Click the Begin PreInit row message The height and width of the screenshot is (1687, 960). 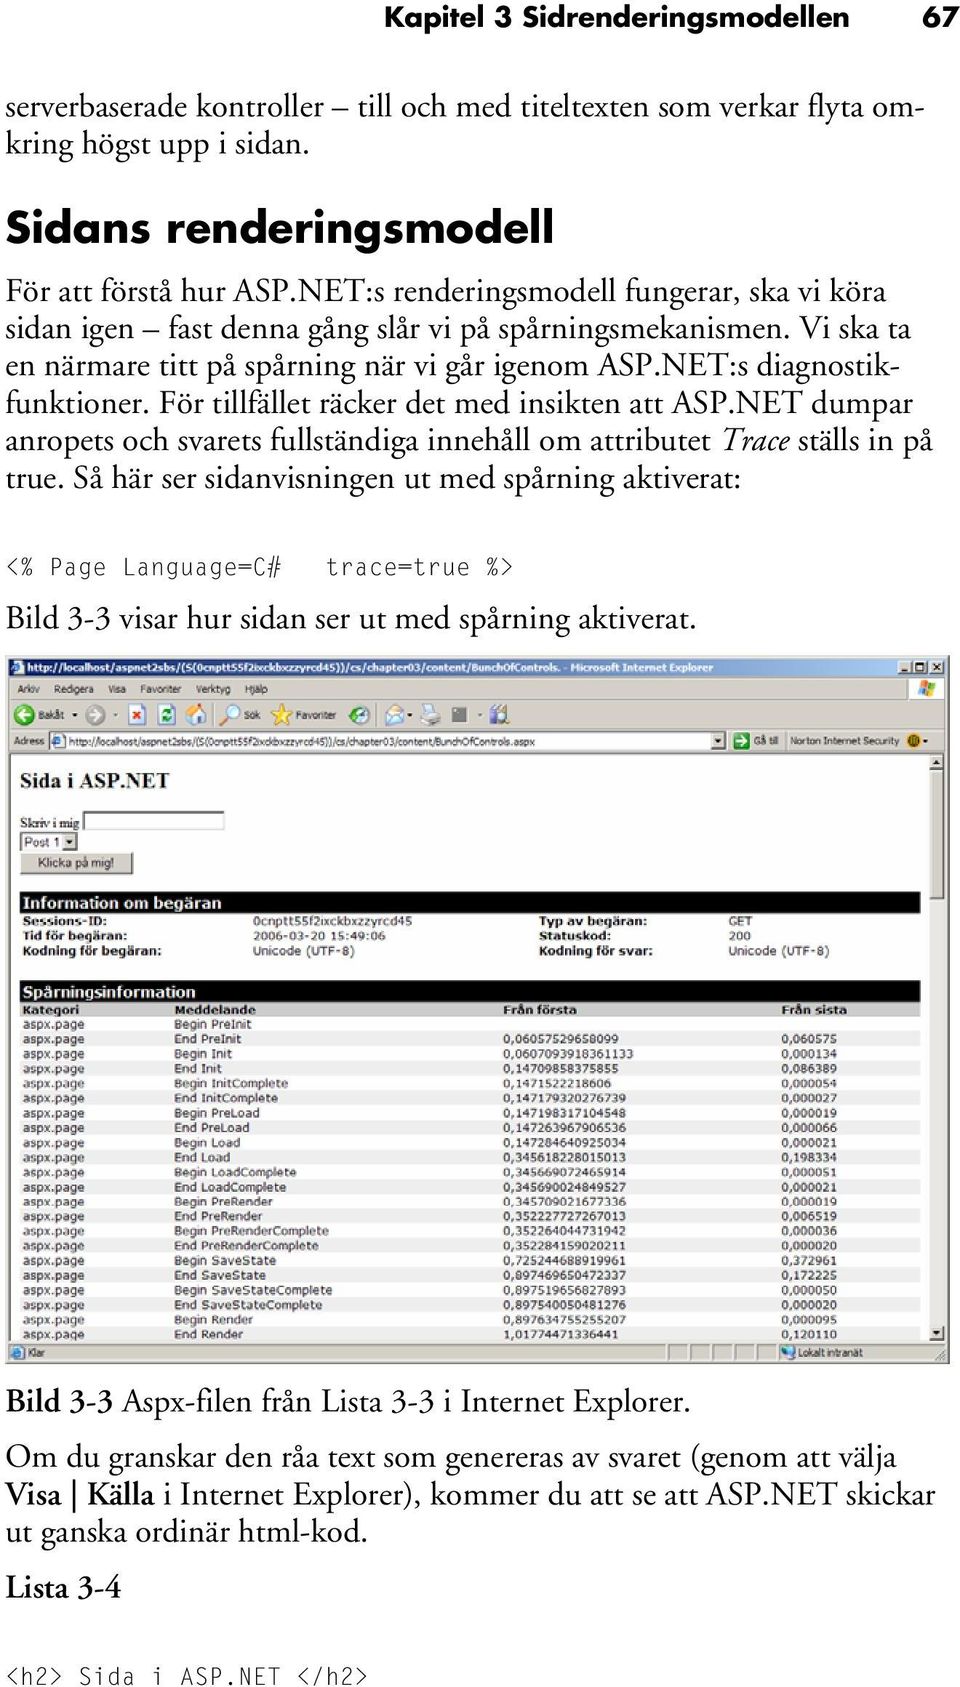[x=213, y=1024]
